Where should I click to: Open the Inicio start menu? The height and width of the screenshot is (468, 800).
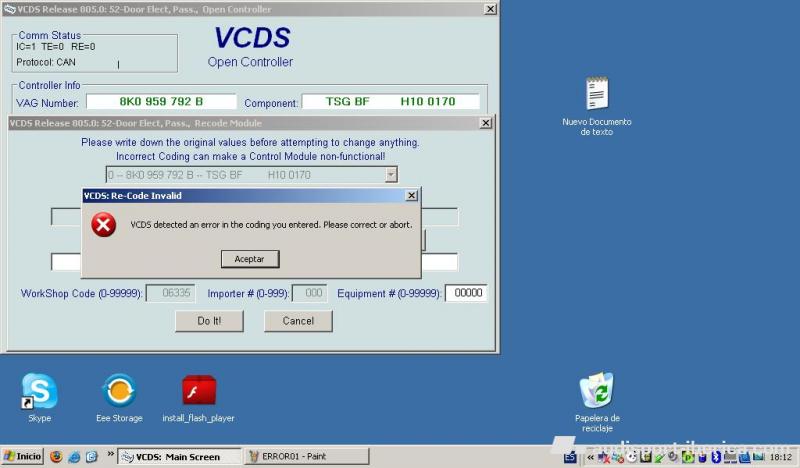point(22,457)
